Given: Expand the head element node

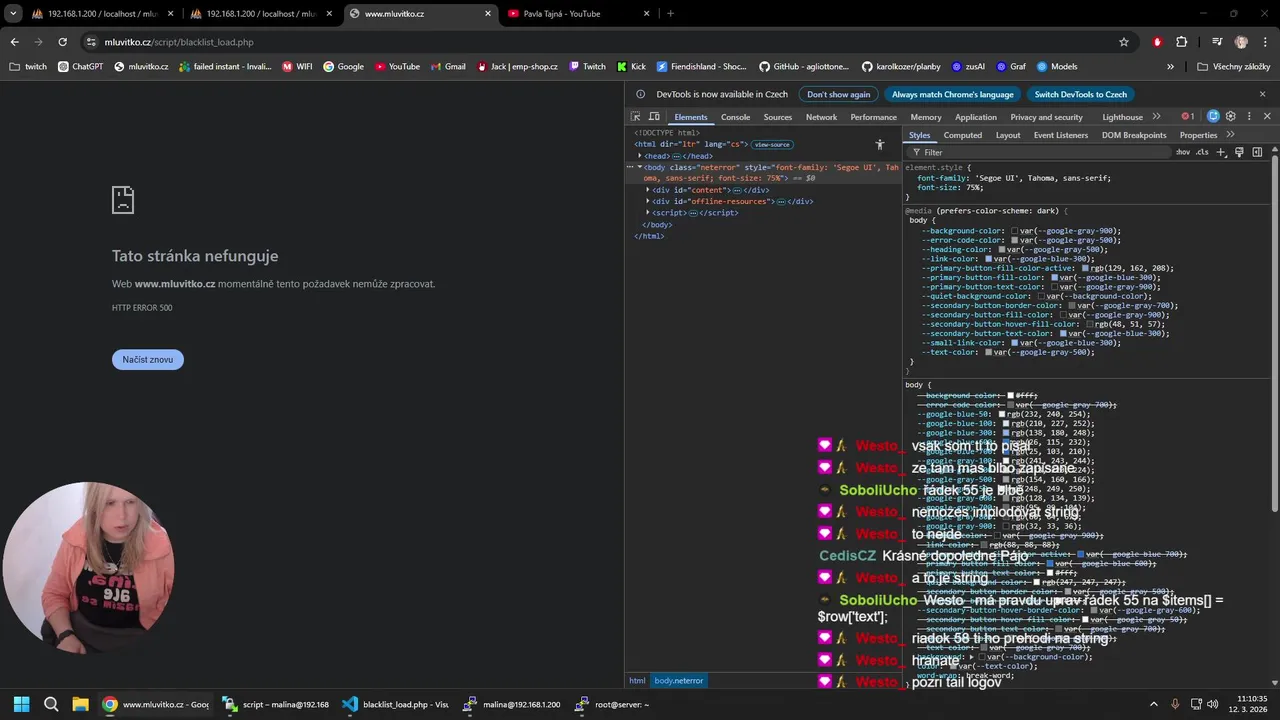Looking at the screenshot, I should coord(640,156).
